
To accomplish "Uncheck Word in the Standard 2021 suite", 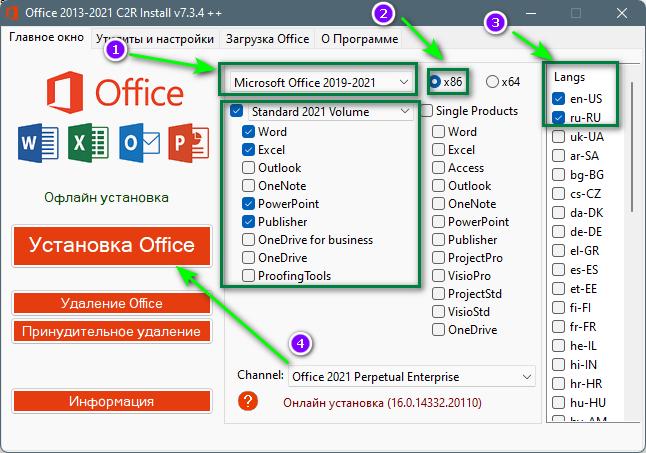I will coord(248,132).
